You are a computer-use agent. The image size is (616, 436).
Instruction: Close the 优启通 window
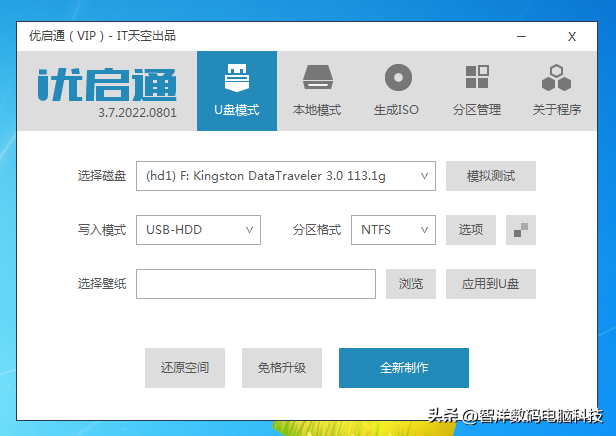coord(572,37)
